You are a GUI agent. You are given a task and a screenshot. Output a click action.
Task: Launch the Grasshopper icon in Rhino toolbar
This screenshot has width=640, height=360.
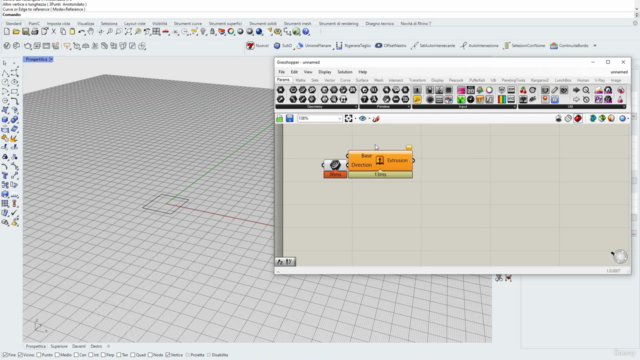click(x=297, y=31)
